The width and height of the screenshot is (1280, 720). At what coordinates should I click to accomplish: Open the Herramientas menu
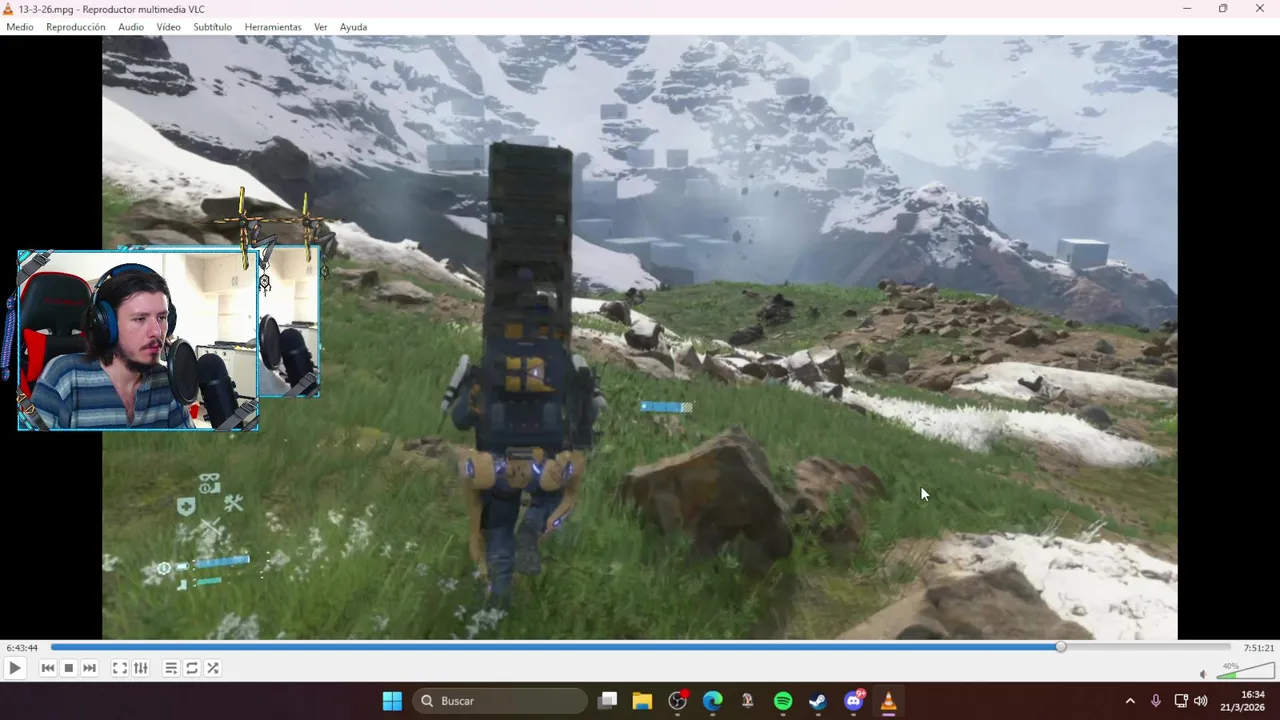tap(273, 27)
